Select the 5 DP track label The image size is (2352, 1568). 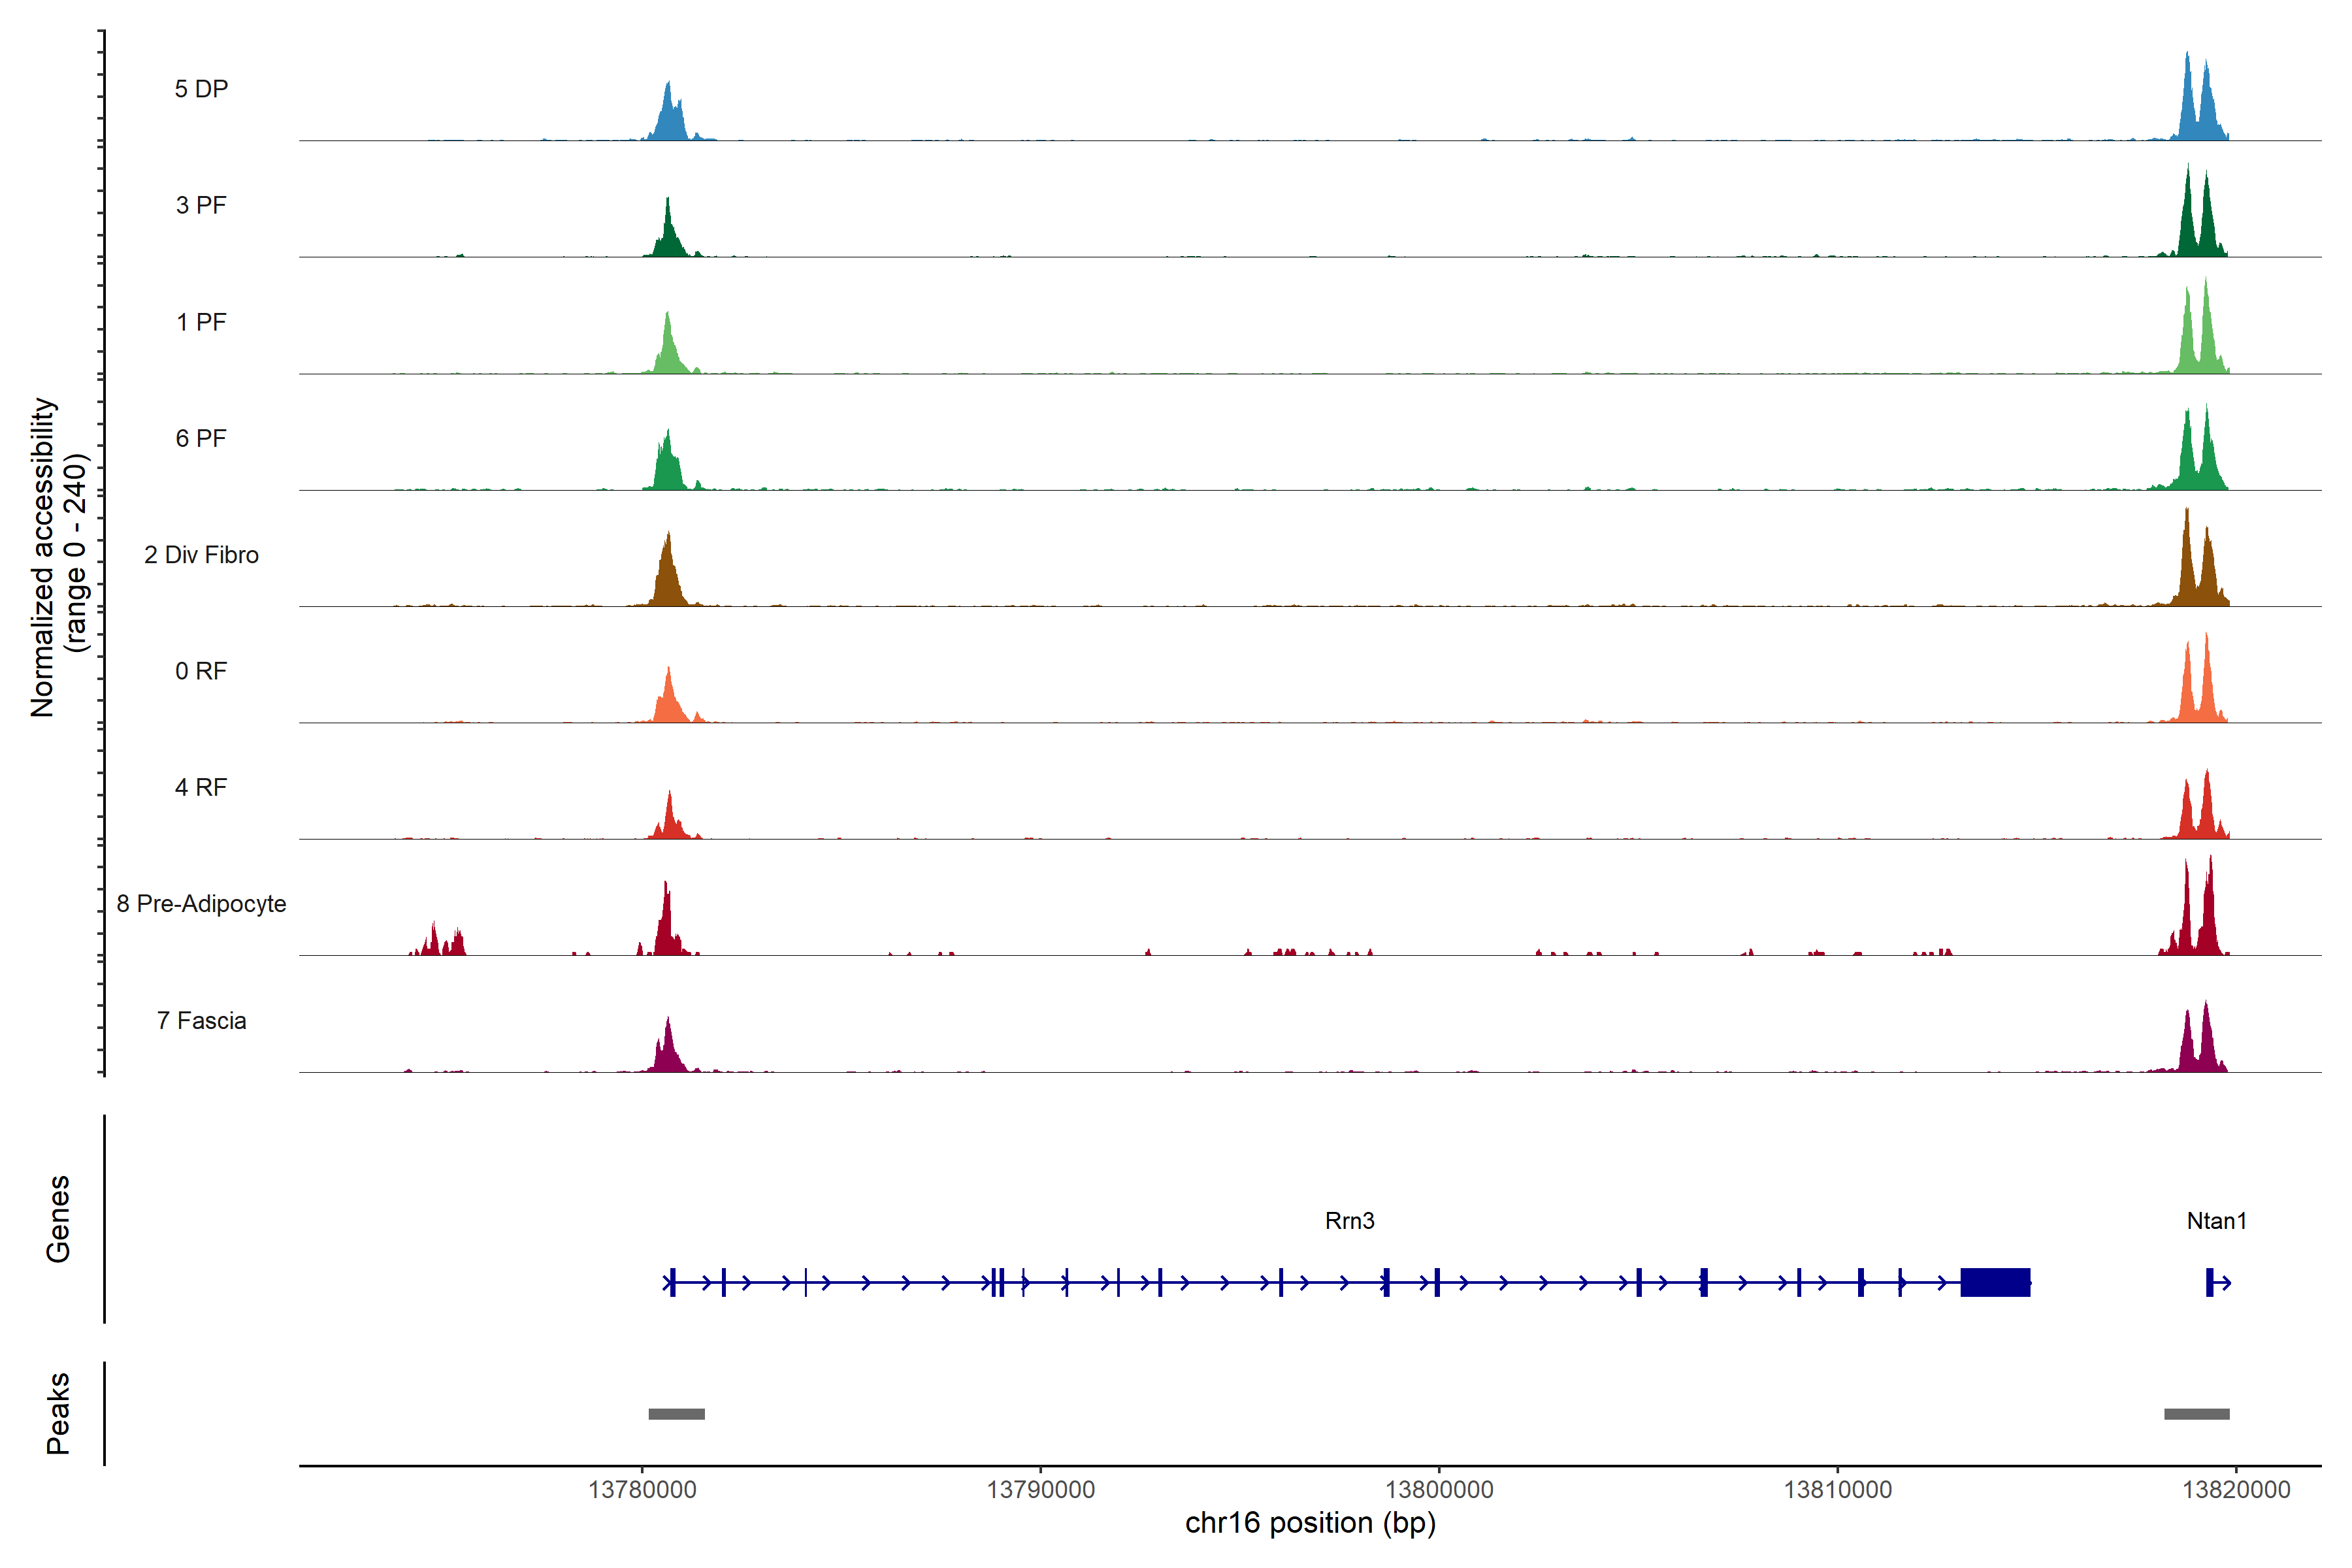point(201,89)
